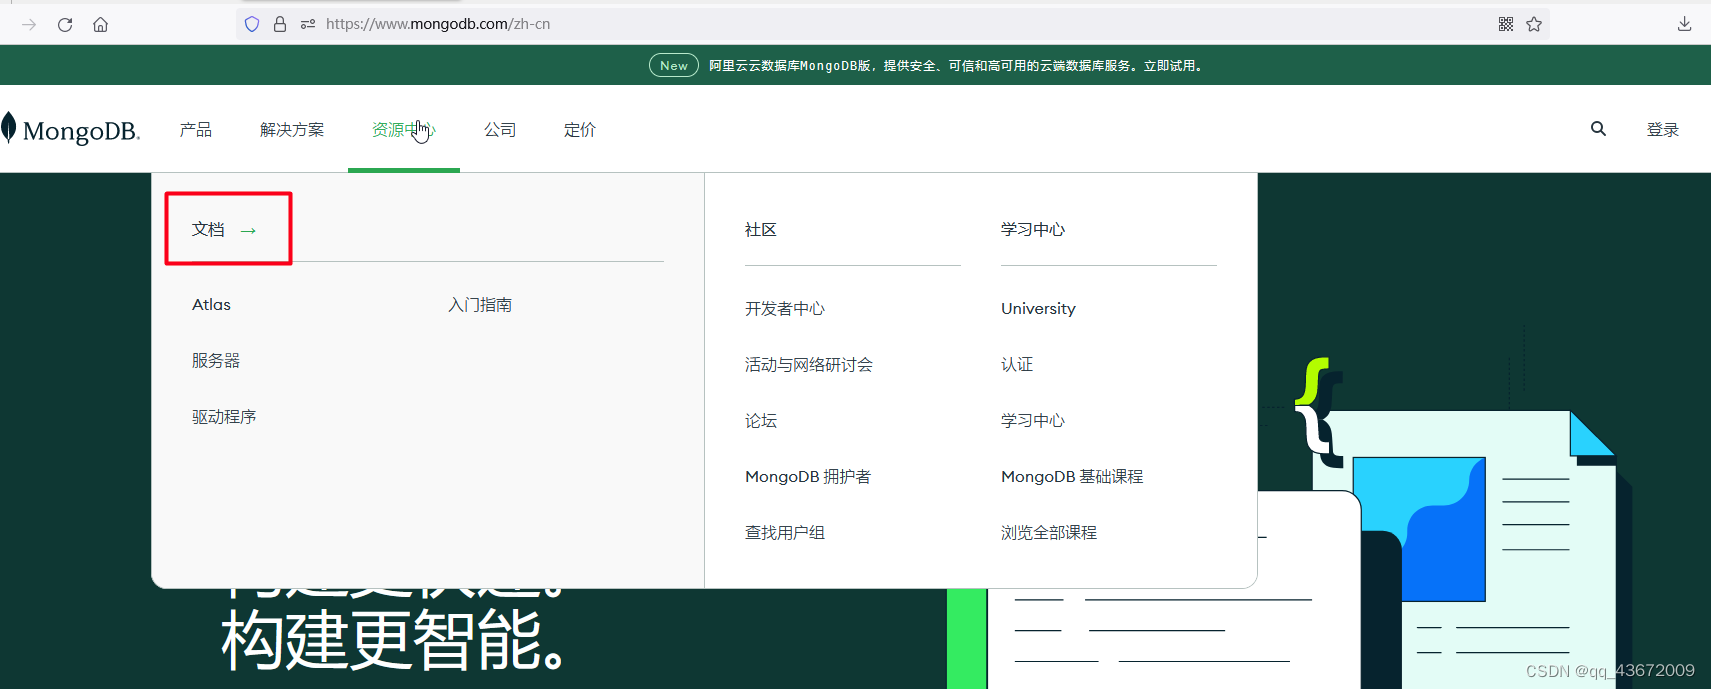Open 开发者中心

785,309
